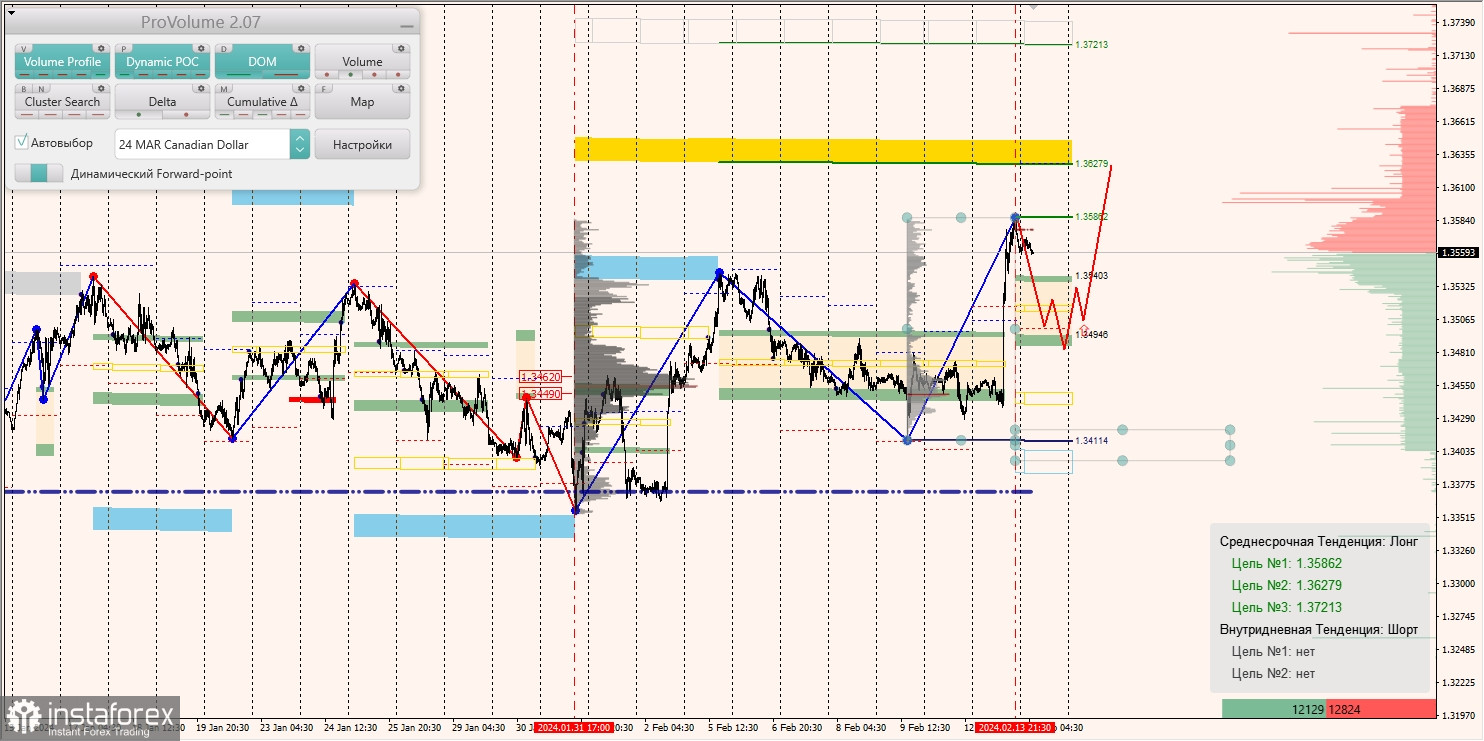1484x741 pixels.
Task: Click the M hotkey tab on Cumulative Δ
Action: tap(224, 88)
